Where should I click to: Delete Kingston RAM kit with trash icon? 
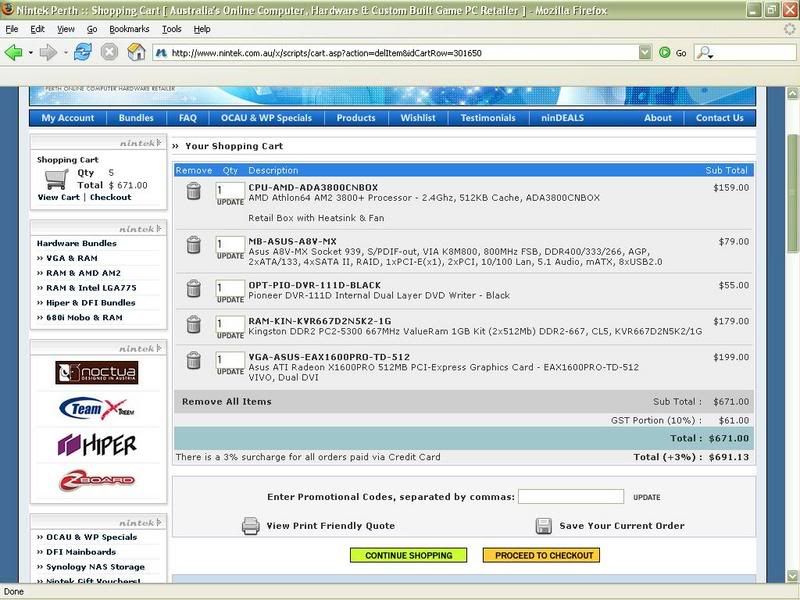click(193, 324)
